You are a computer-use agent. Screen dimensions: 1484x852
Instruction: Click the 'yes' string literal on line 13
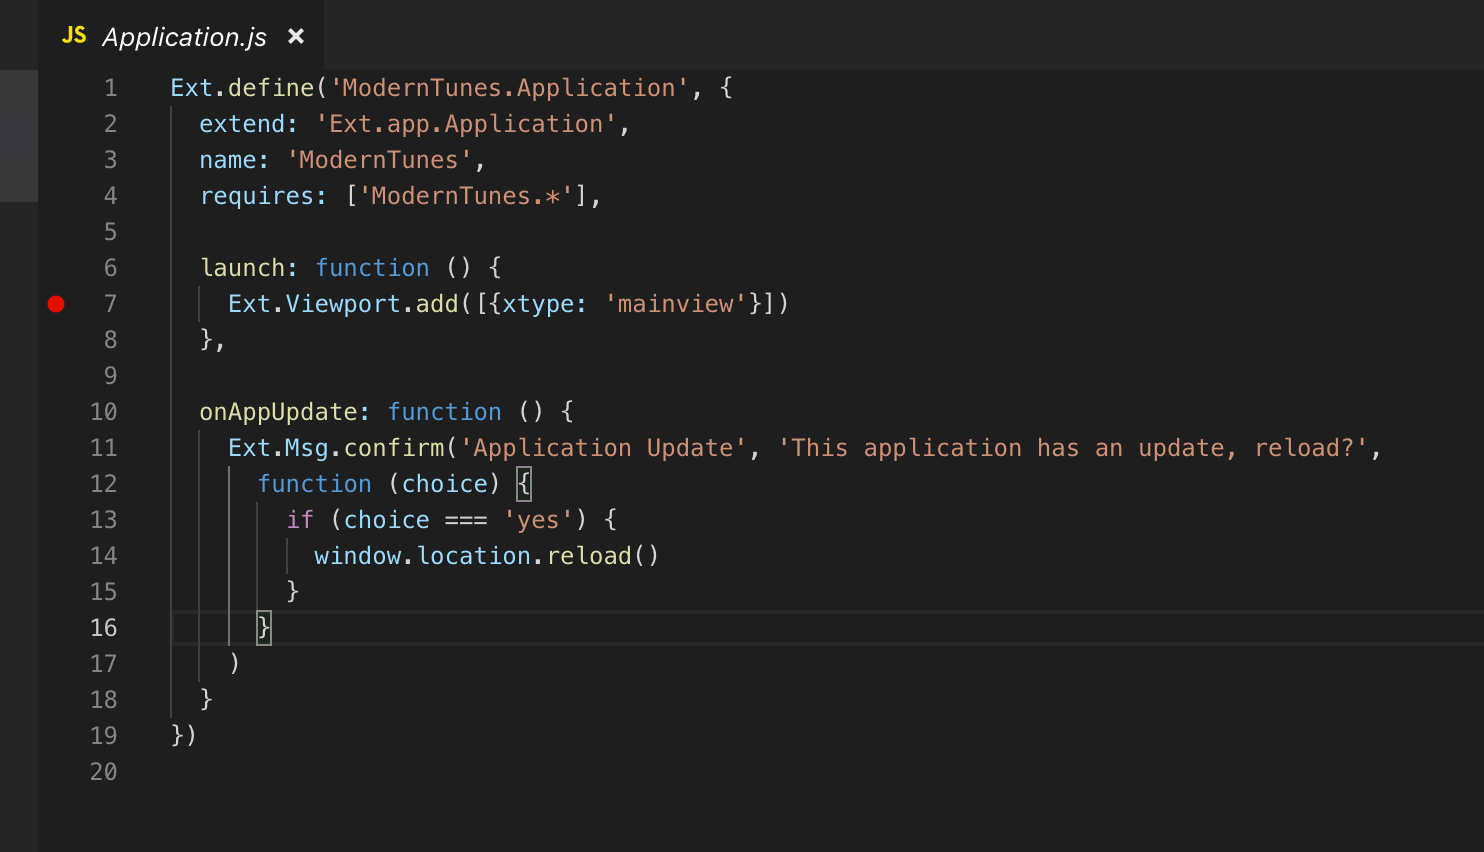(x=530, y=519)
